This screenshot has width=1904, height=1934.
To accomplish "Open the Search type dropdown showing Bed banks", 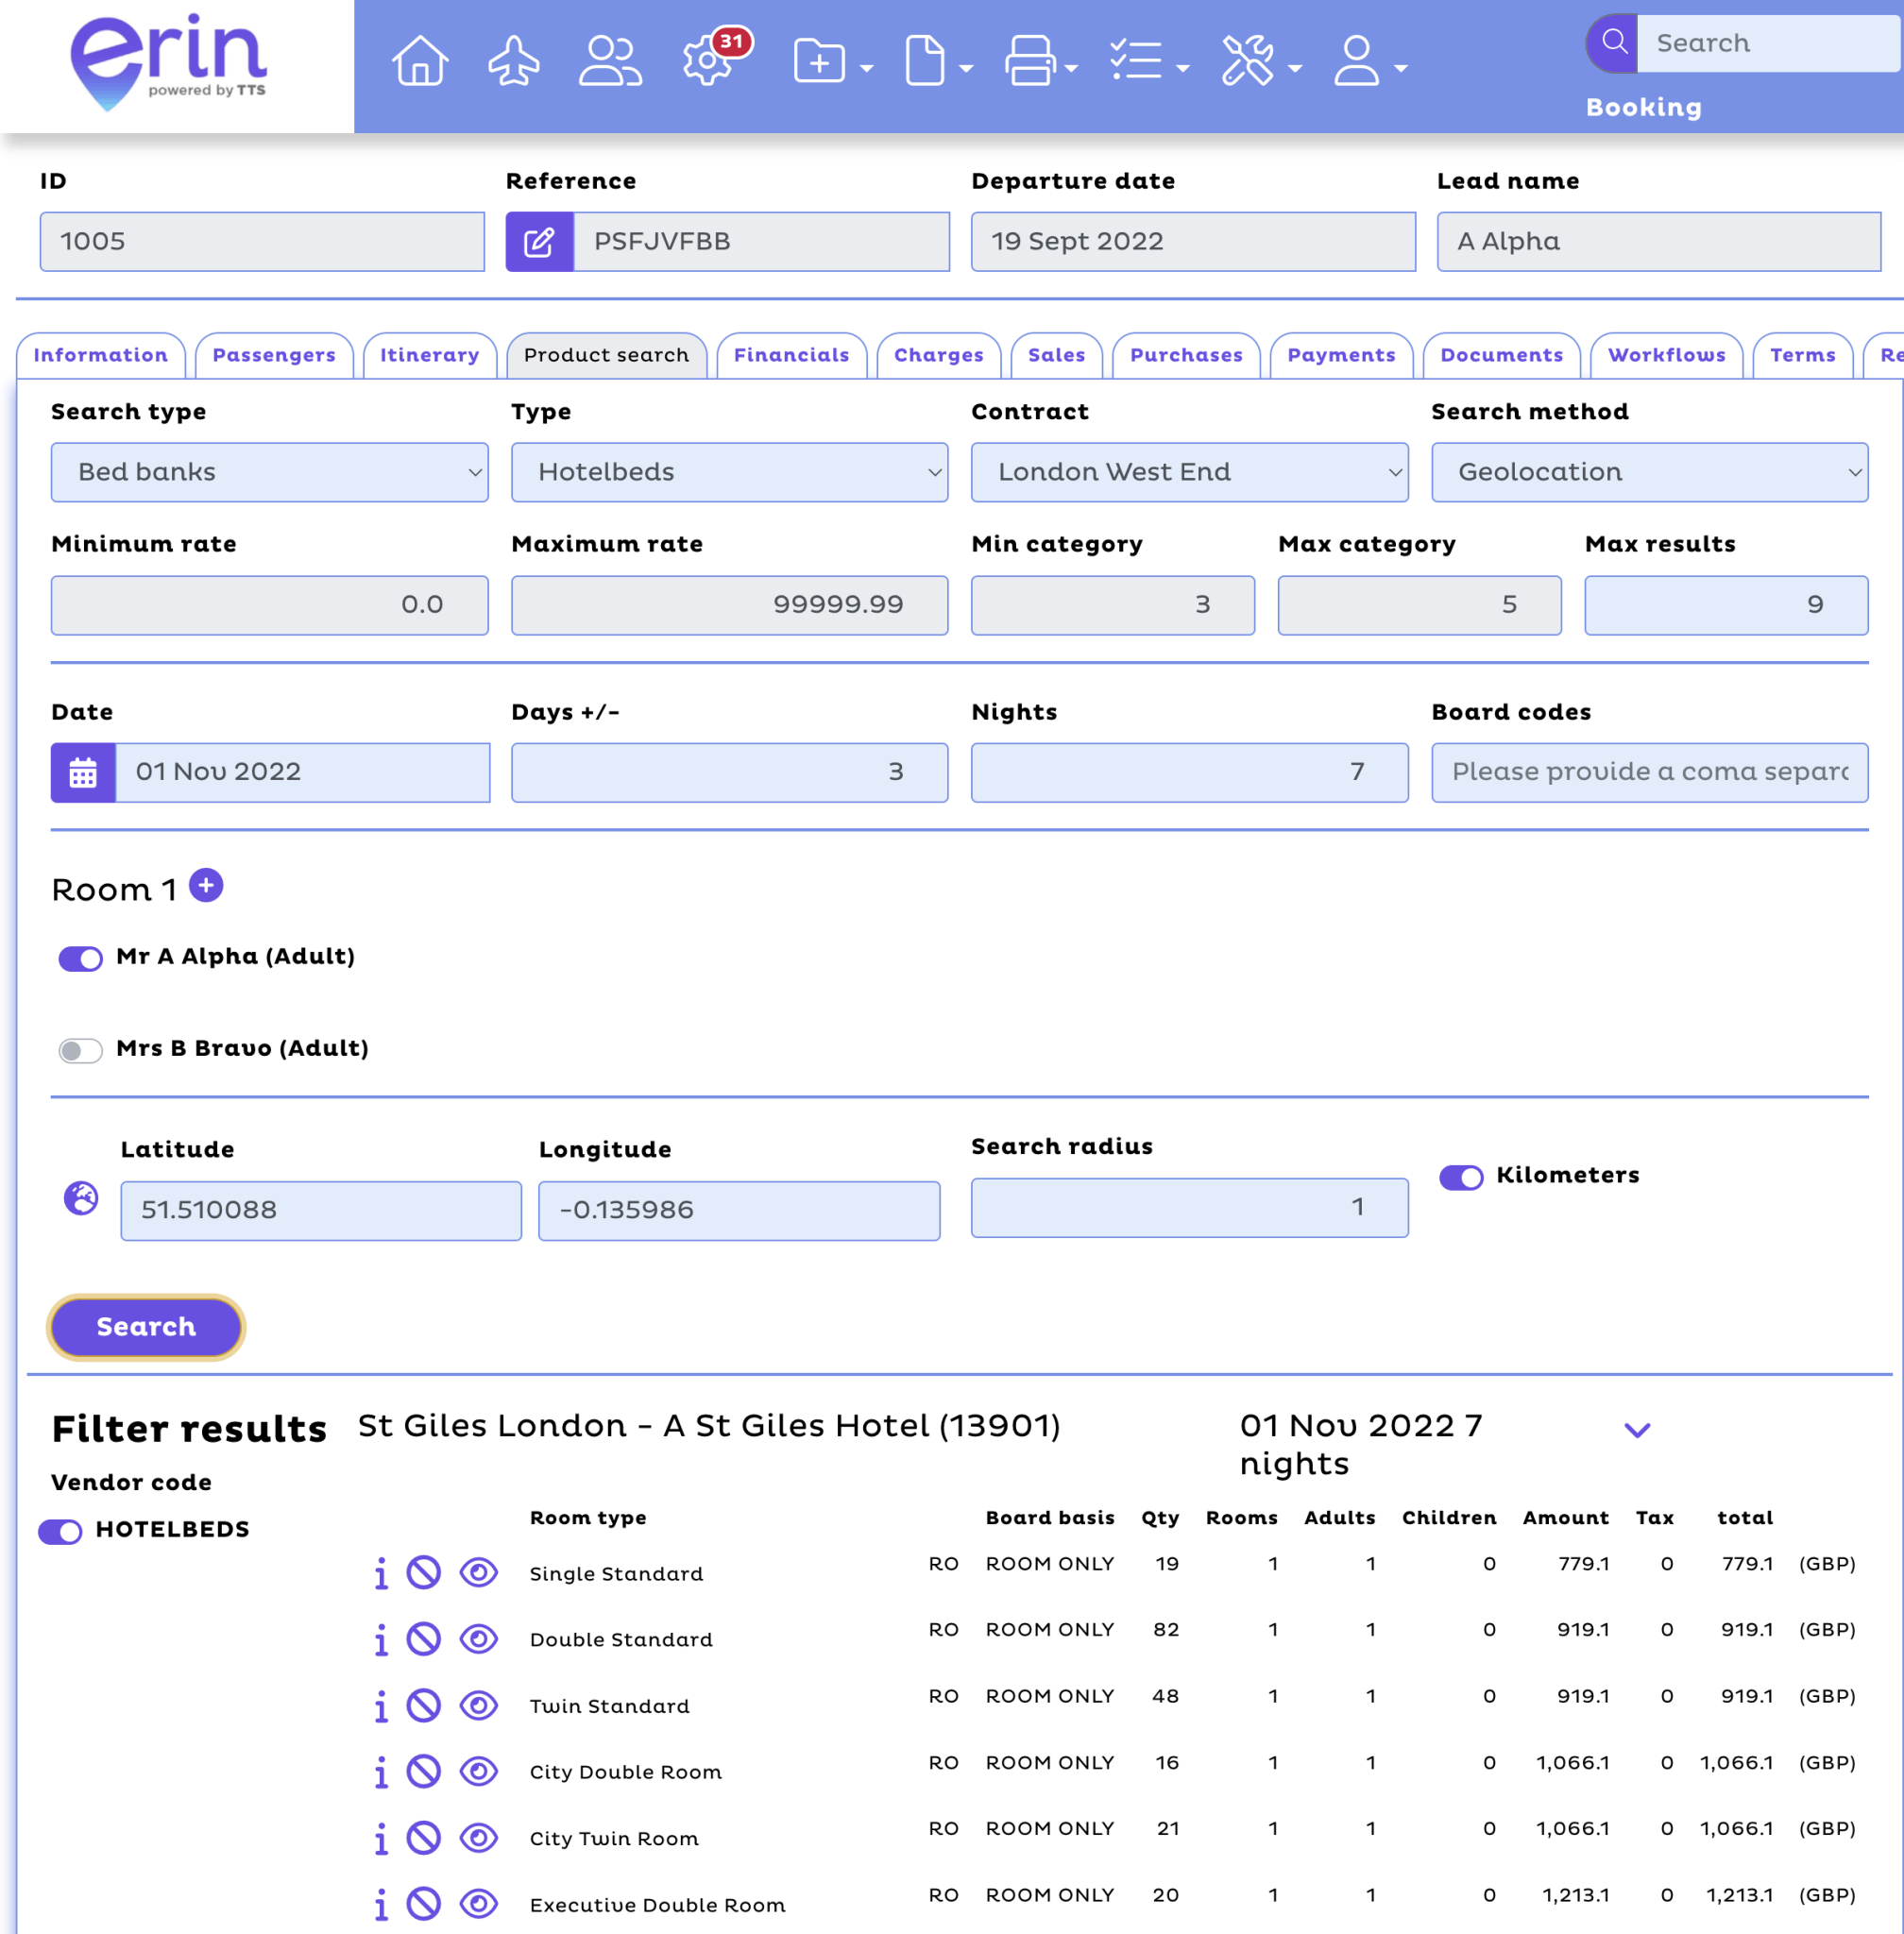I will (x=268, y=472).
